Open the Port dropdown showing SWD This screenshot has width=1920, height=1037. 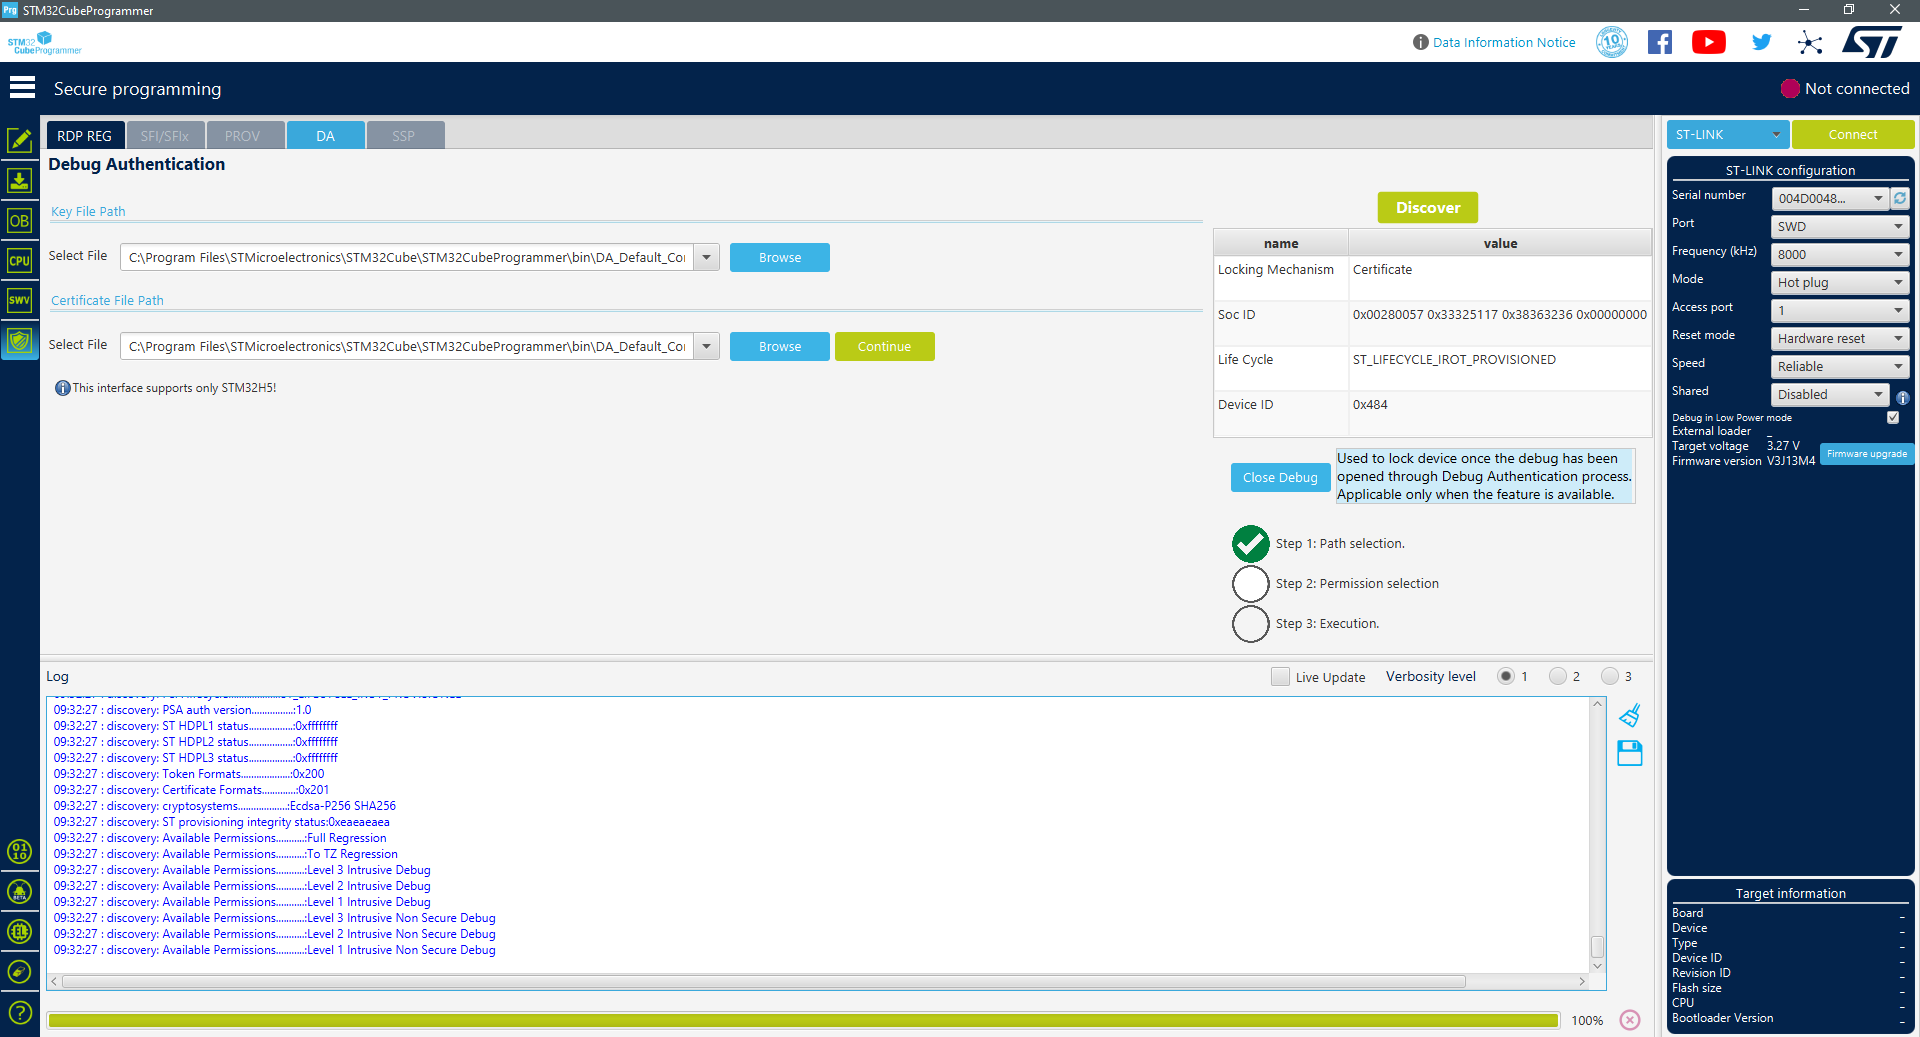1838,226
